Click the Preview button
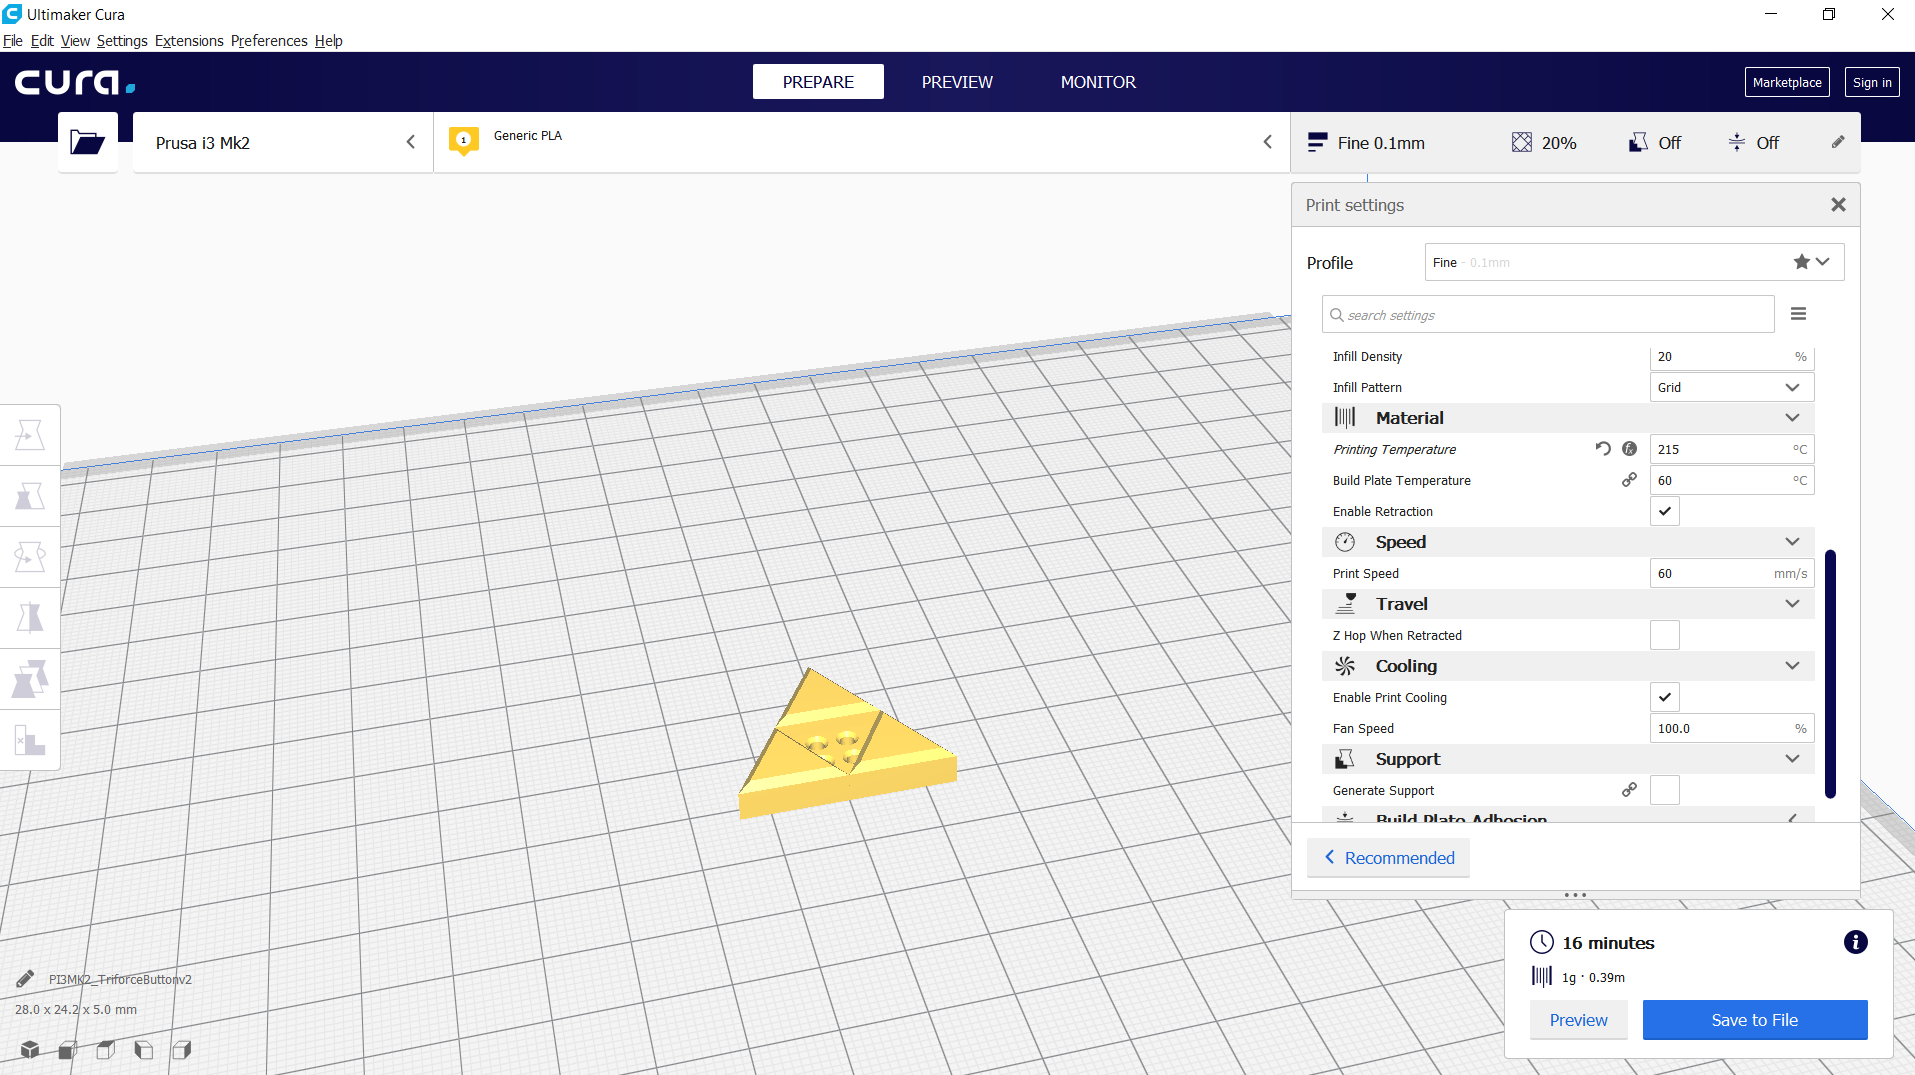The width and height of the screenshot is (1915, 1075). [x=1579, y=1020]
